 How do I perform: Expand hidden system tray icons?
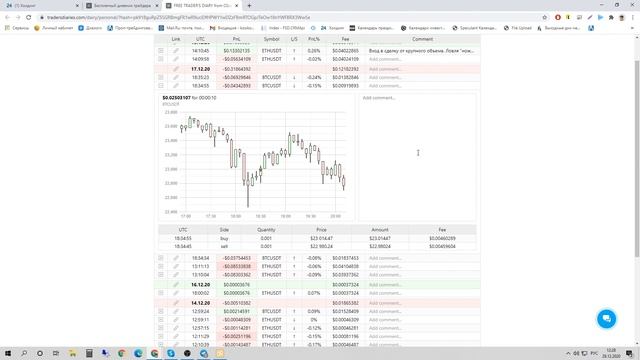click(x=568, y=353)
